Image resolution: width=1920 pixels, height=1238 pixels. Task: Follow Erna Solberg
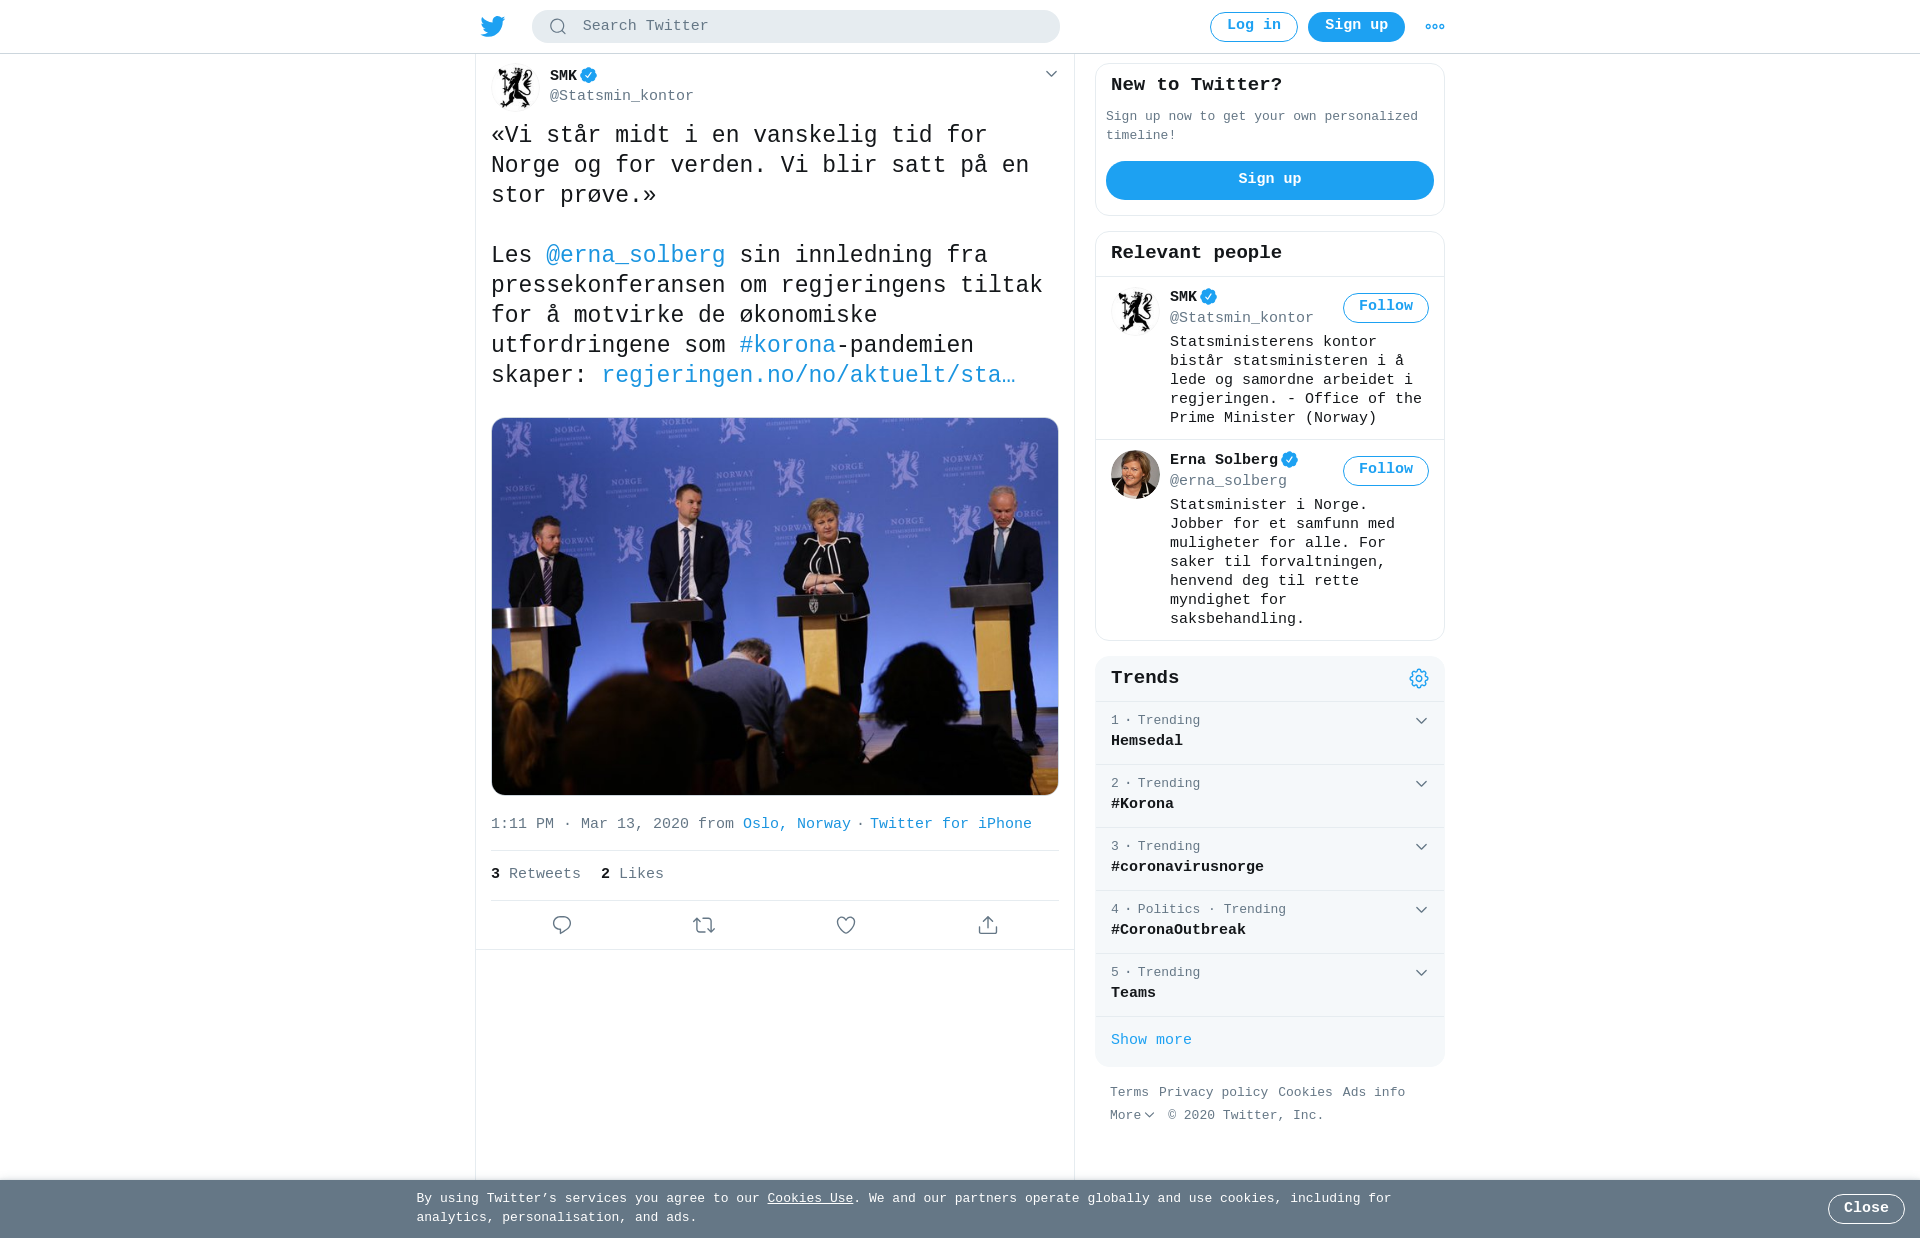click(x=1386, y=470)
